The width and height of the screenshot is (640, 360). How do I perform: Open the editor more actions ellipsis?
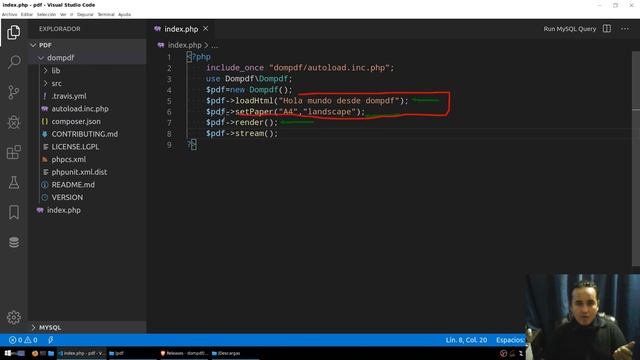[624, 29]
